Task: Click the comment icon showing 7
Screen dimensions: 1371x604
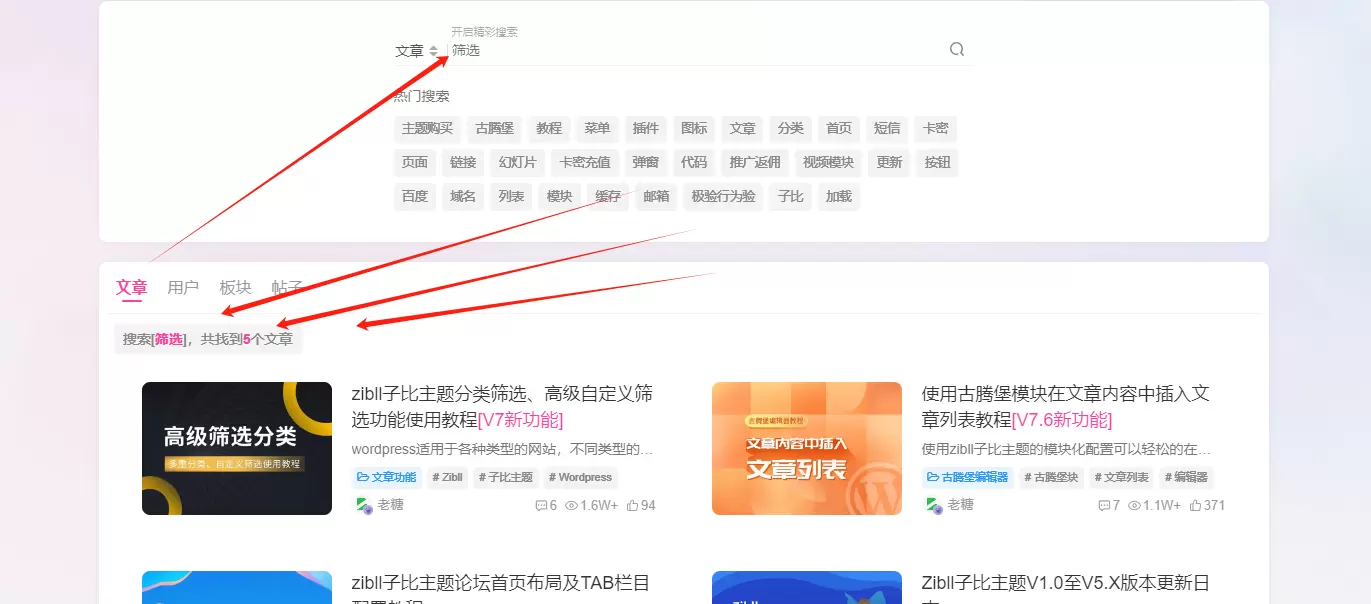Action: click(1104, 506)
